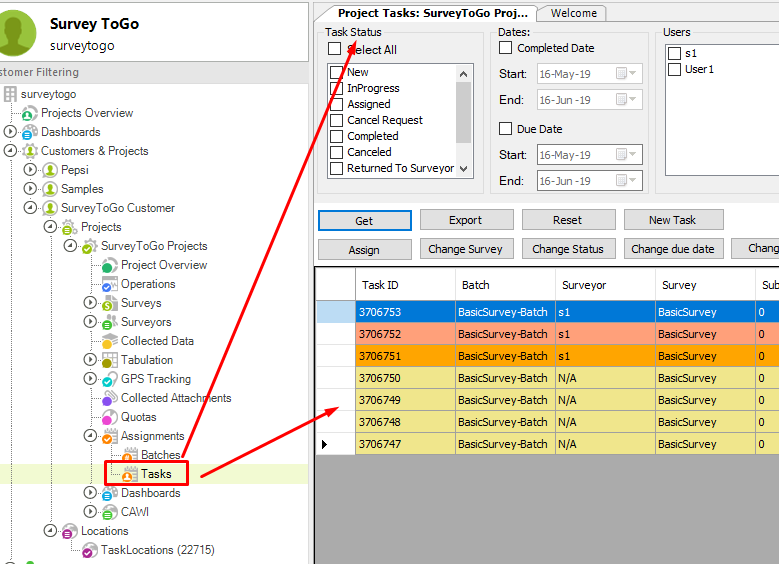This screenshot has height=564, width=779.
Task: Click the Customers & Projects gear icon
Action: (x=29, y=151)
